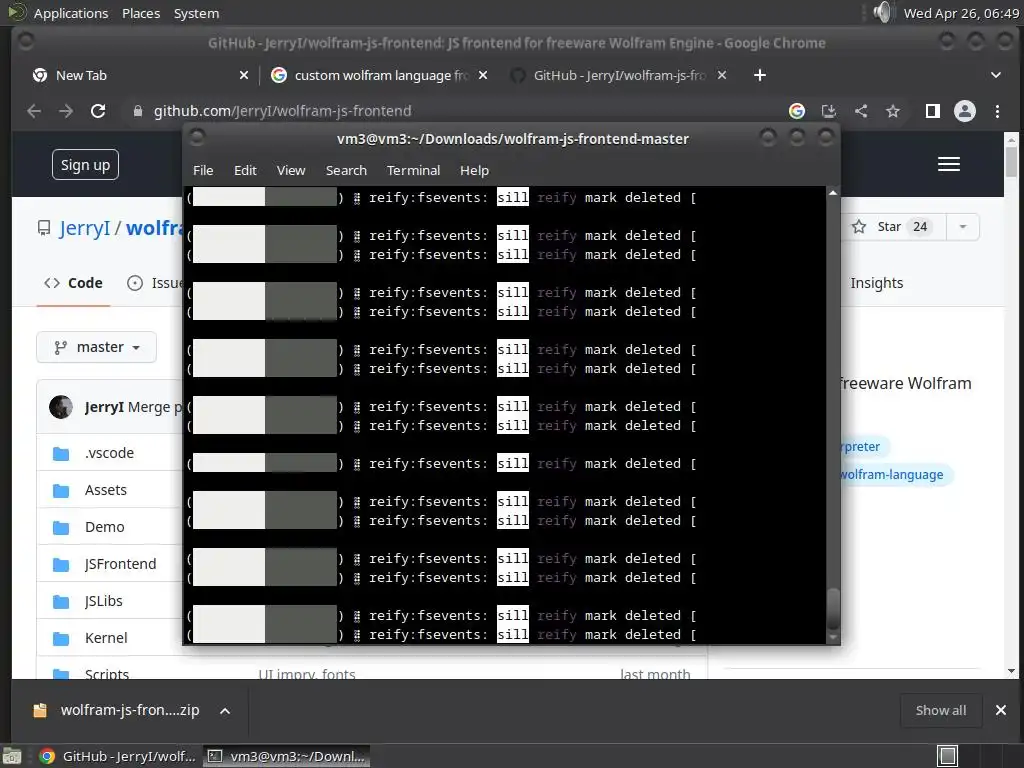Switch to vm3 terminal taskbar item
1024x768 pixels.
pyautogui.click(x=287, y=756)
